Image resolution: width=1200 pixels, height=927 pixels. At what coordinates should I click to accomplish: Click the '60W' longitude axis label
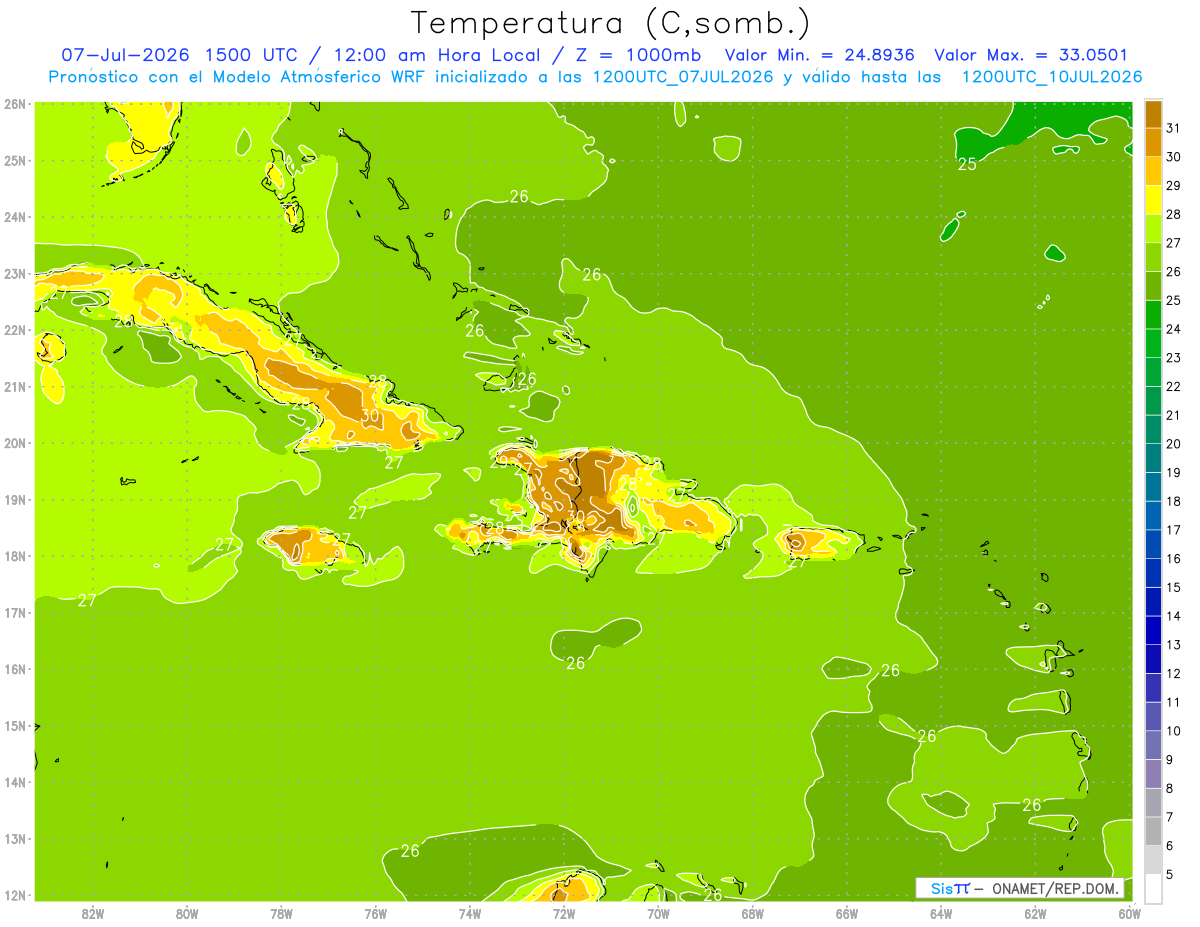(1129, 914)
